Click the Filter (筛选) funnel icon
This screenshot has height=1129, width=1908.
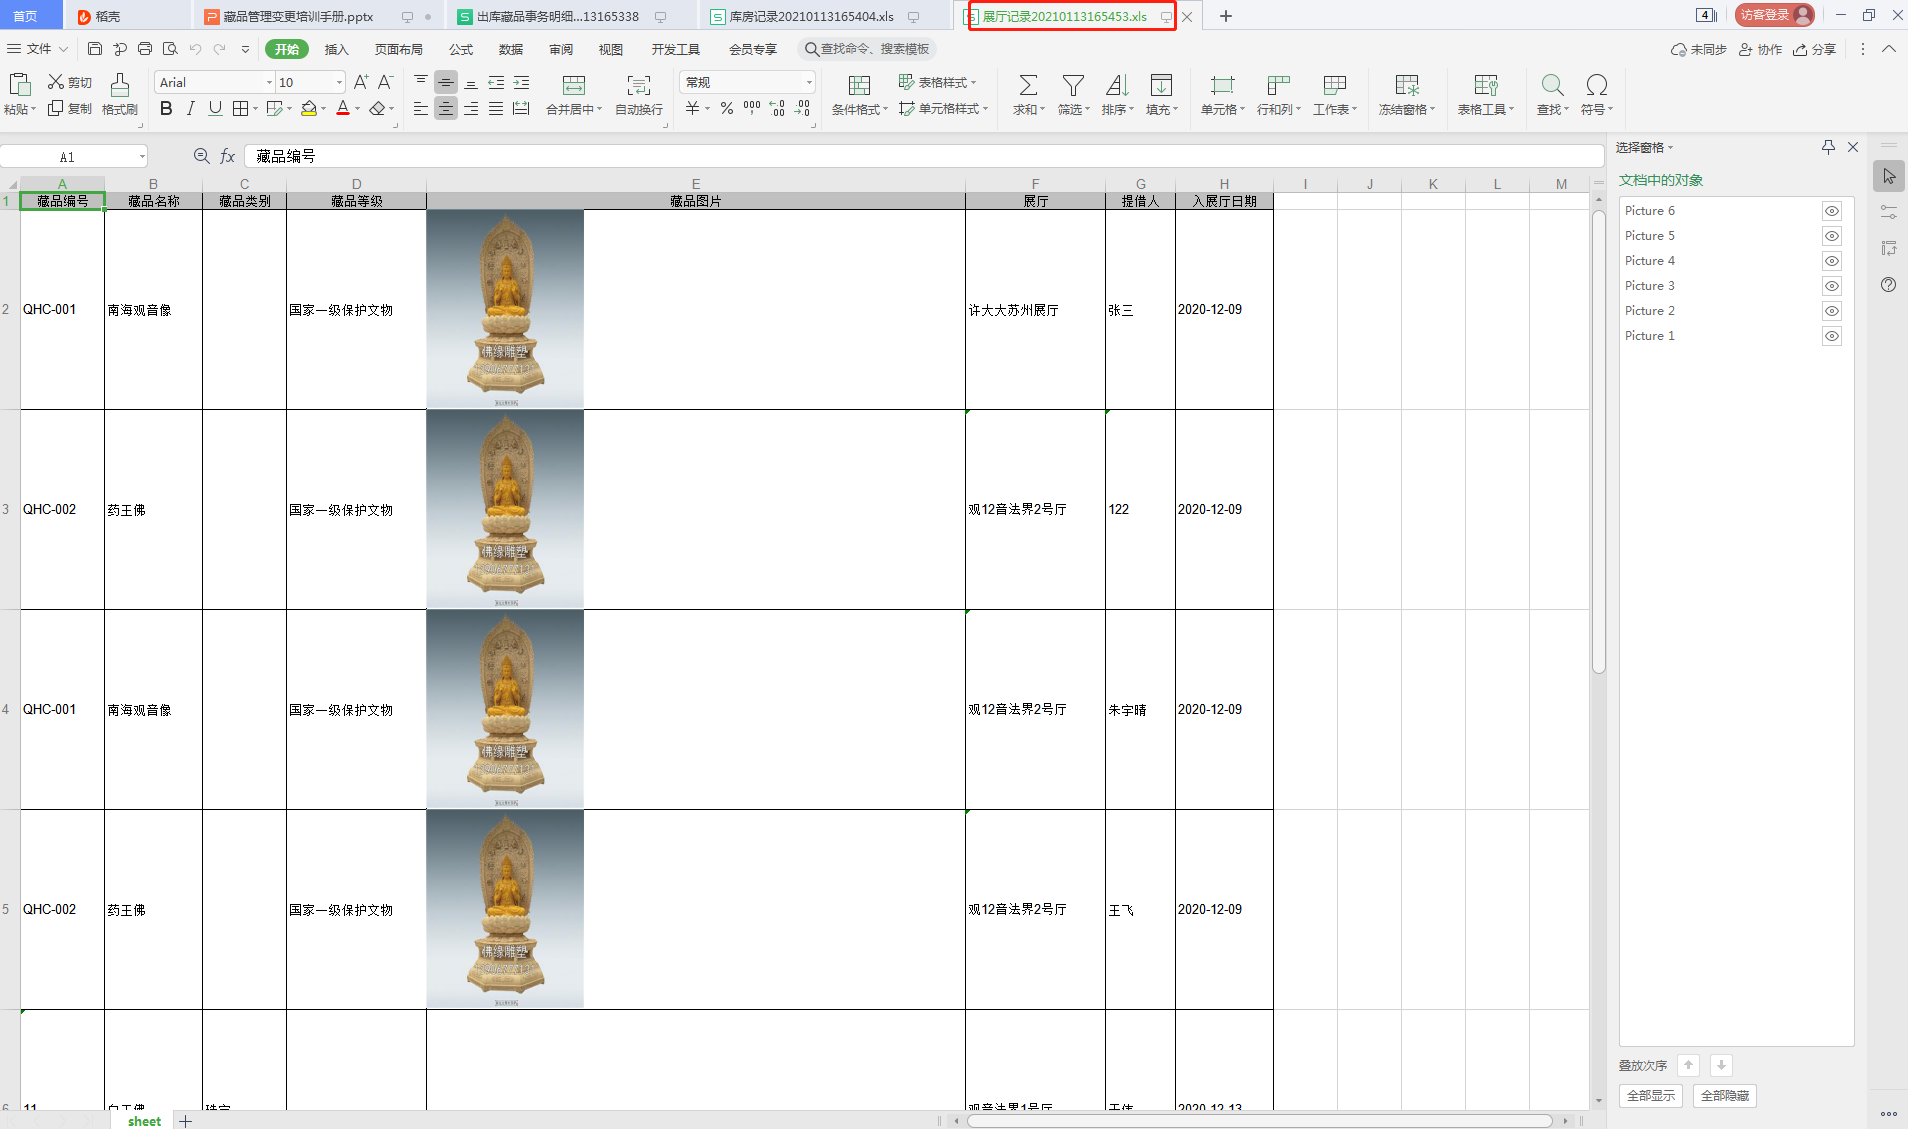click(1073, 85)
